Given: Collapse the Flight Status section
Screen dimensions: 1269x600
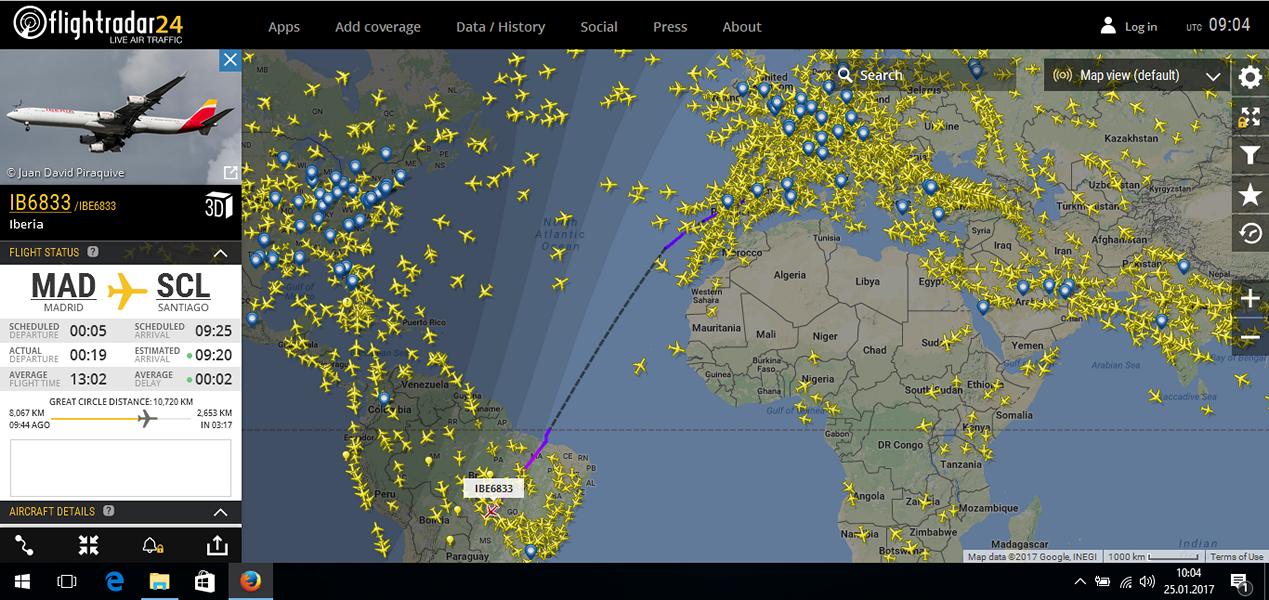Looking at the screenshot, I should click(221, 253).
